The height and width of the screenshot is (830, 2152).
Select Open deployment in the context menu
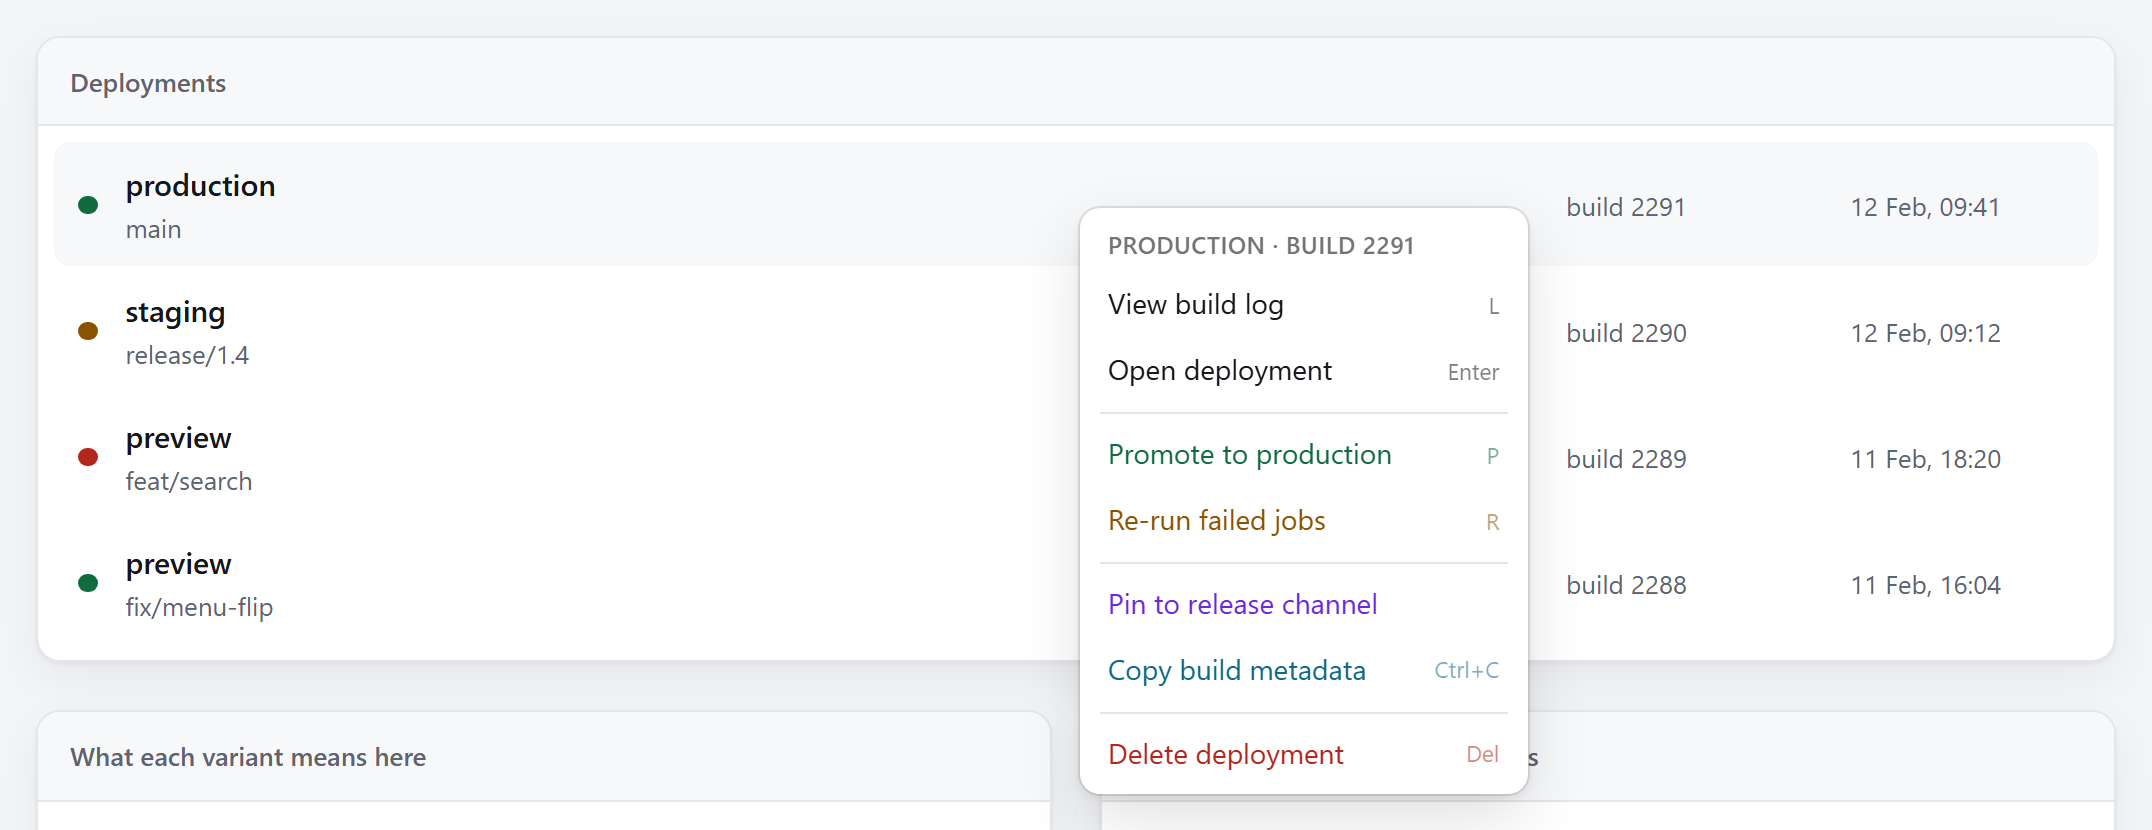point(1304,371)
